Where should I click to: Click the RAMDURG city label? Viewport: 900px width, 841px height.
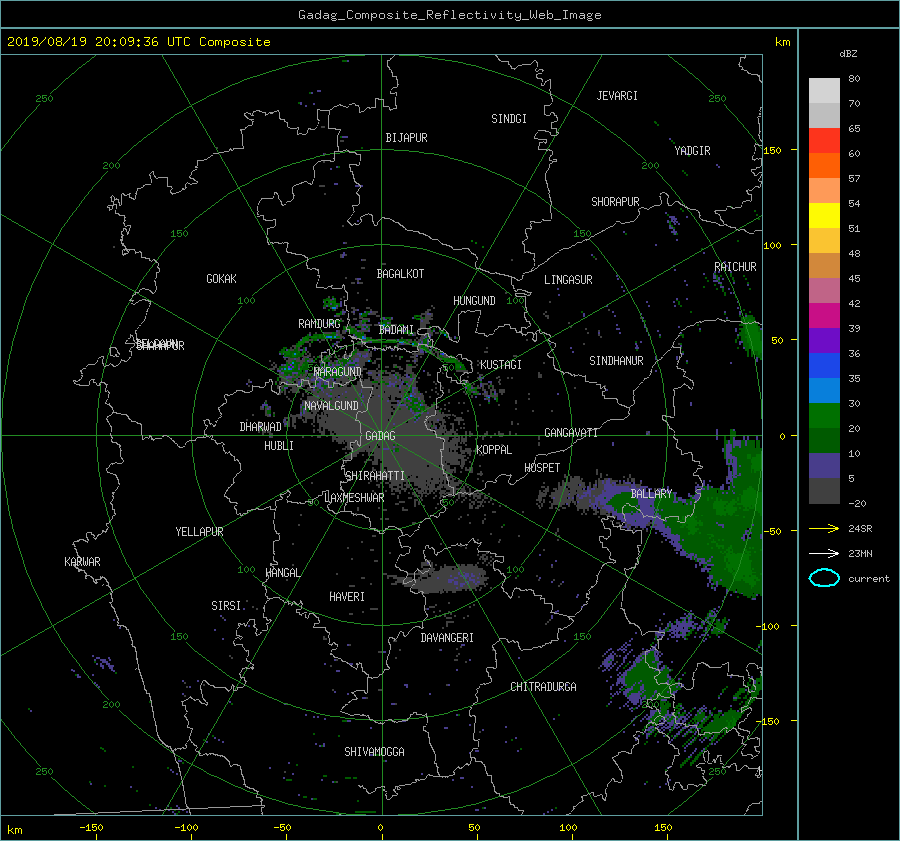(319, 324)
